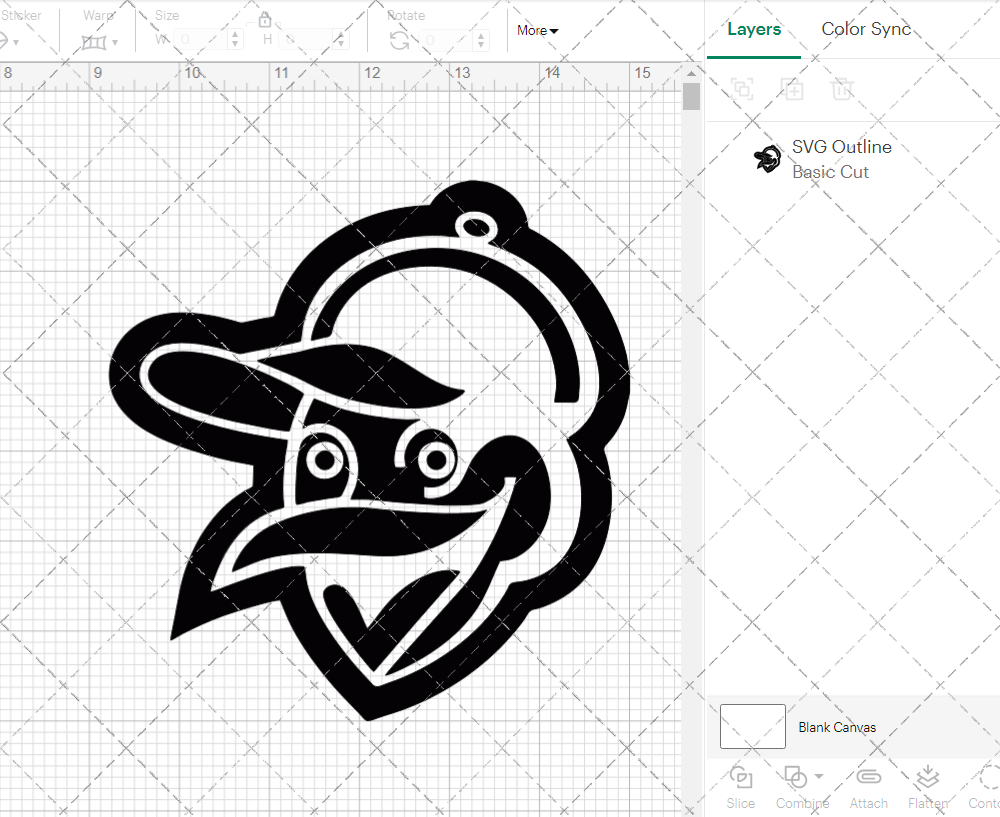Click the Blank Canvas color swatch
Viewport: 1000px width, 817px height.
[x=753, y=727]
